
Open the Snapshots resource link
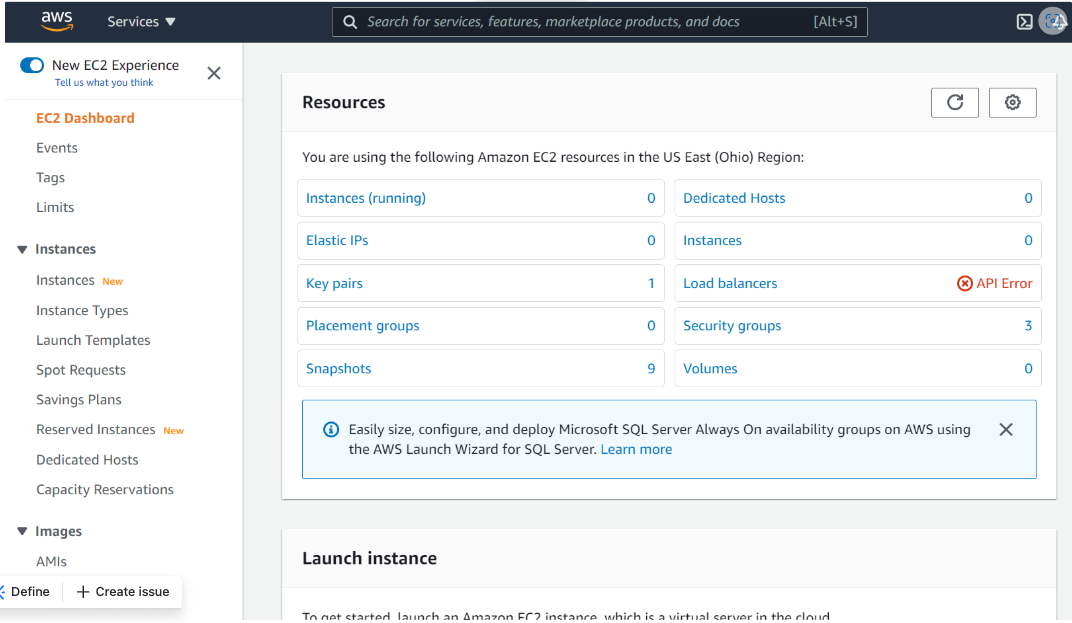pyautogui.click(x=338, y=368)
